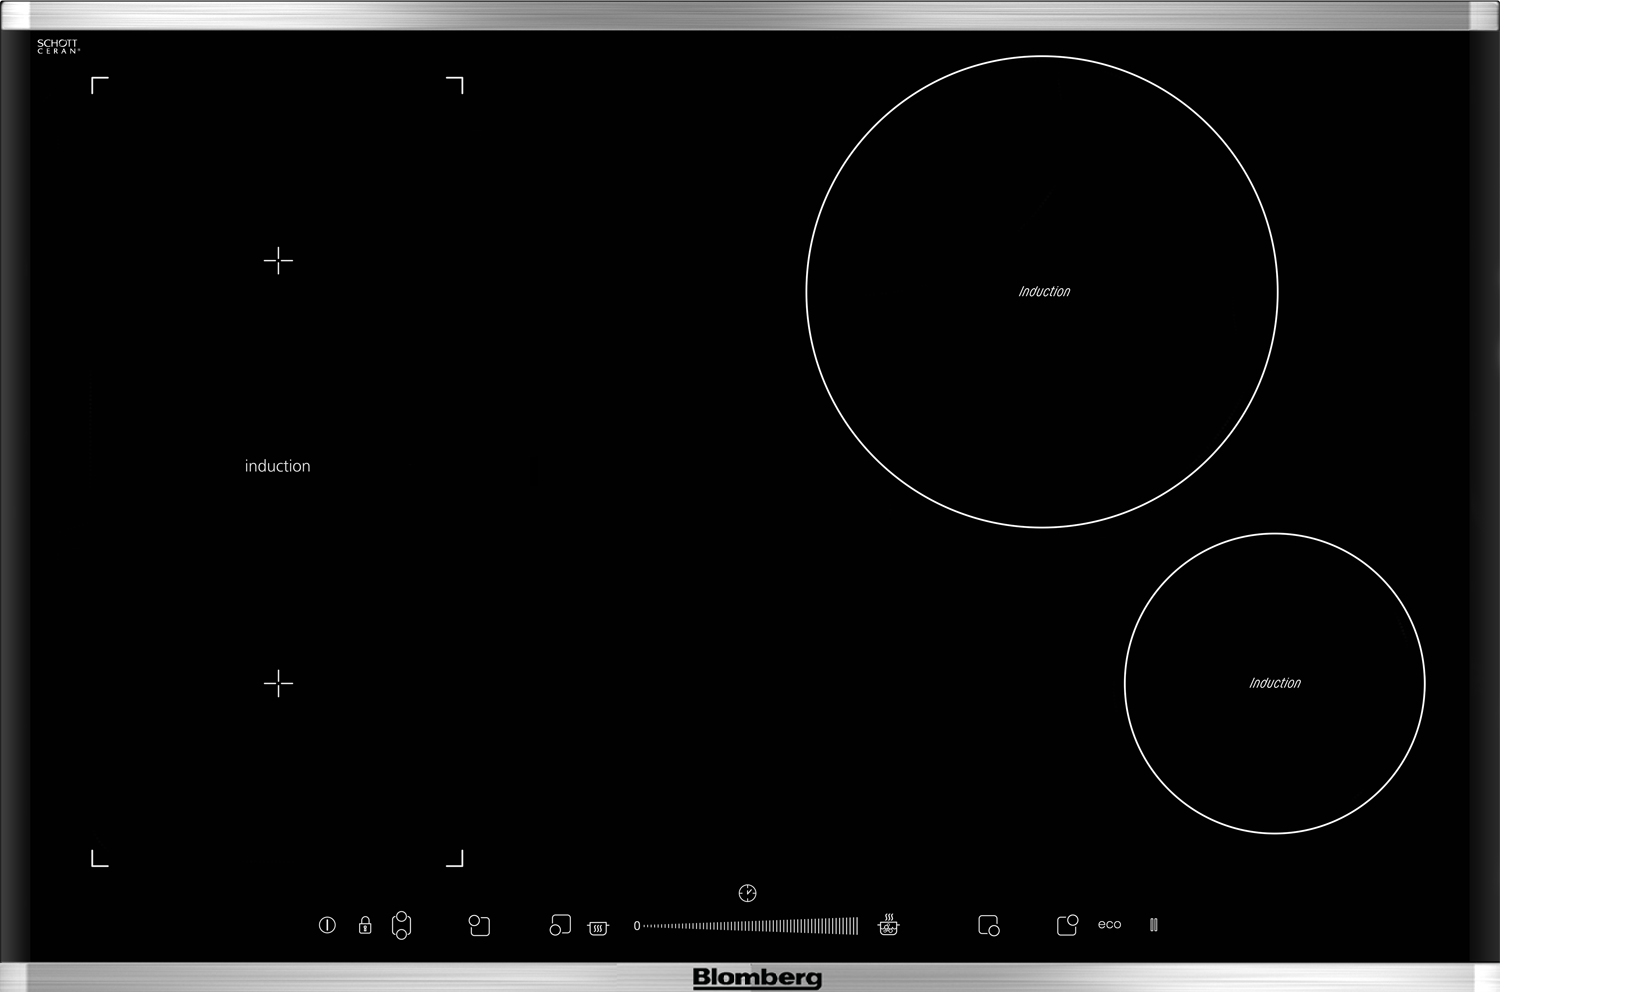The image size is (1644, 992).
Task: Tap the keep-warm pot icon
Action: tap(598, 928)
